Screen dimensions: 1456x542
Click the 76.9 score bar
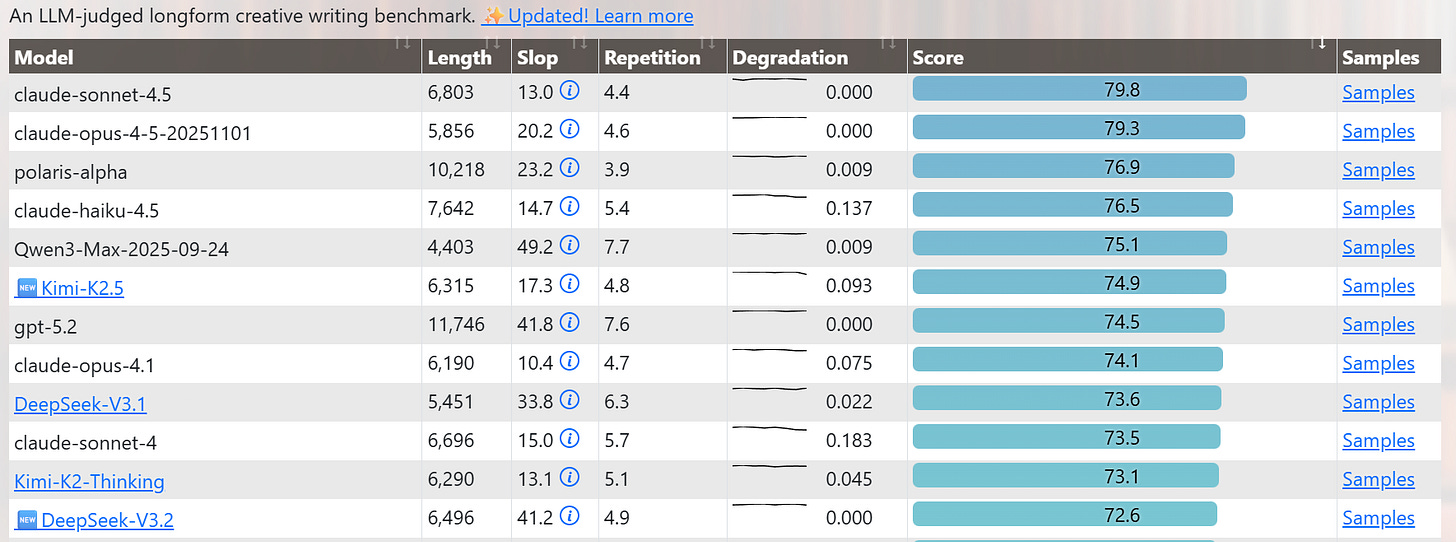1074,166
